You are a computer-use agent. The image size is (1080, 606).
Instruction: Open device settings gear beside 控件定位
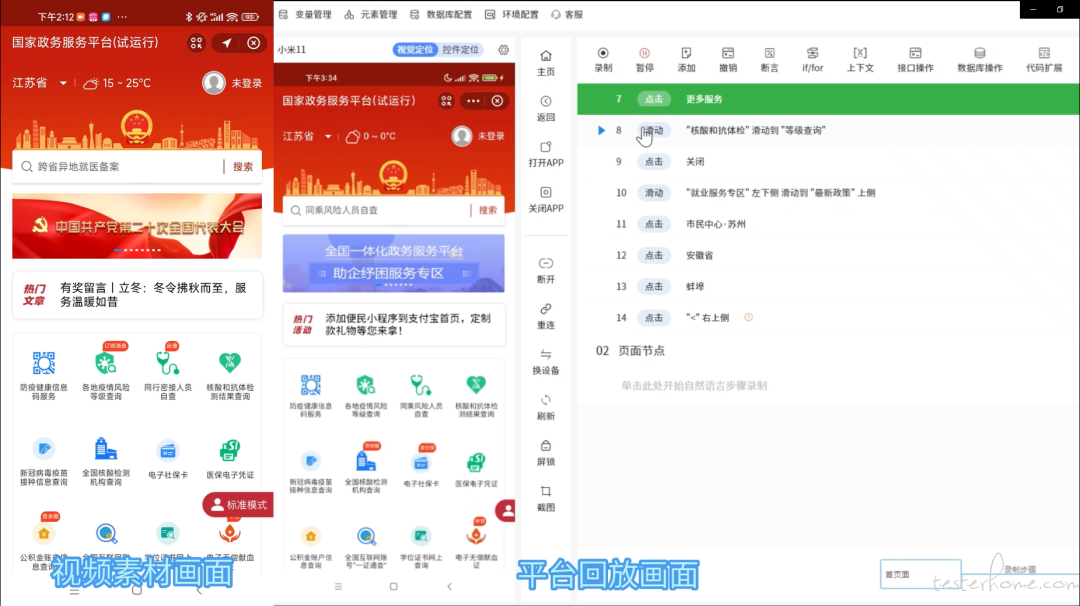[x=503, y=50]
